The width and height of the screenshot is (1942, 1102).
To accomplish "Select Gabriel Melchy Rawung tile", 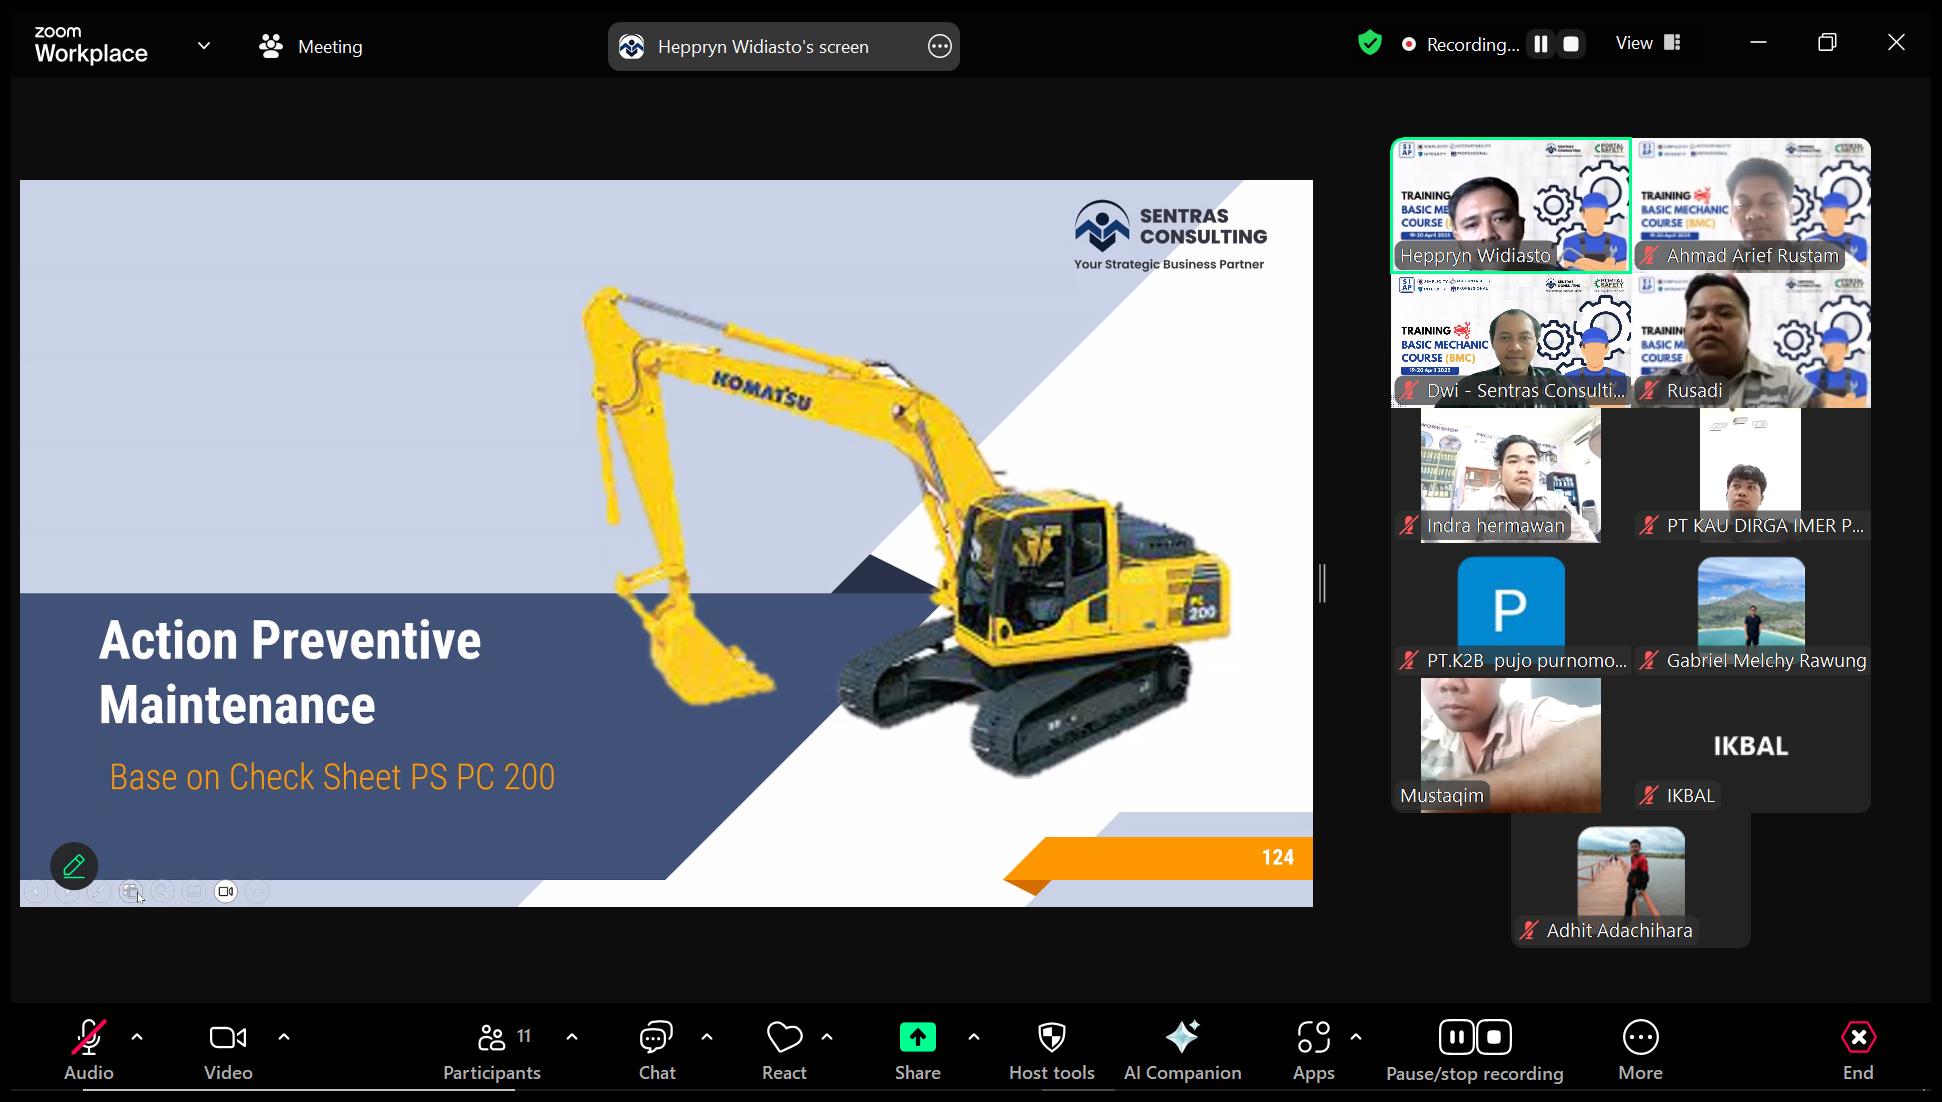I will pos(1751,610).
